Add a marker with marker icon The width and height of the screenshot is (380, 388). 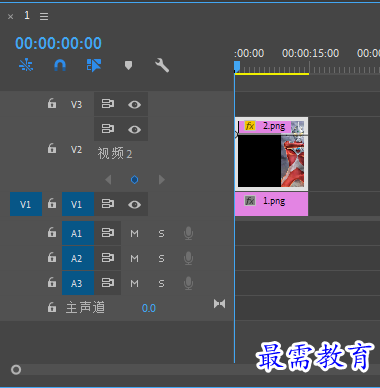[128, 65]
